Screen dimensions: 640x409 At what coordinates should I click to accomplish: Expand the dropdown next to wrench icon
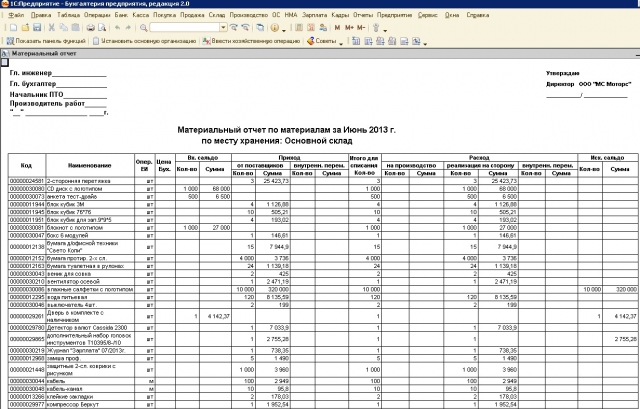click(385, 29)
